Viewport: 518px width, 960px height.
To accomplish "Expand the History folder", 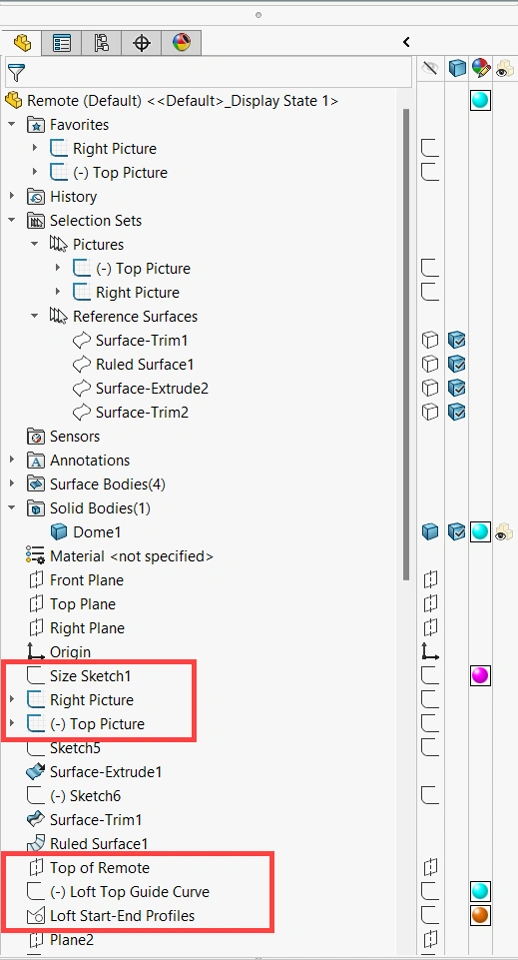I will 12,197.
